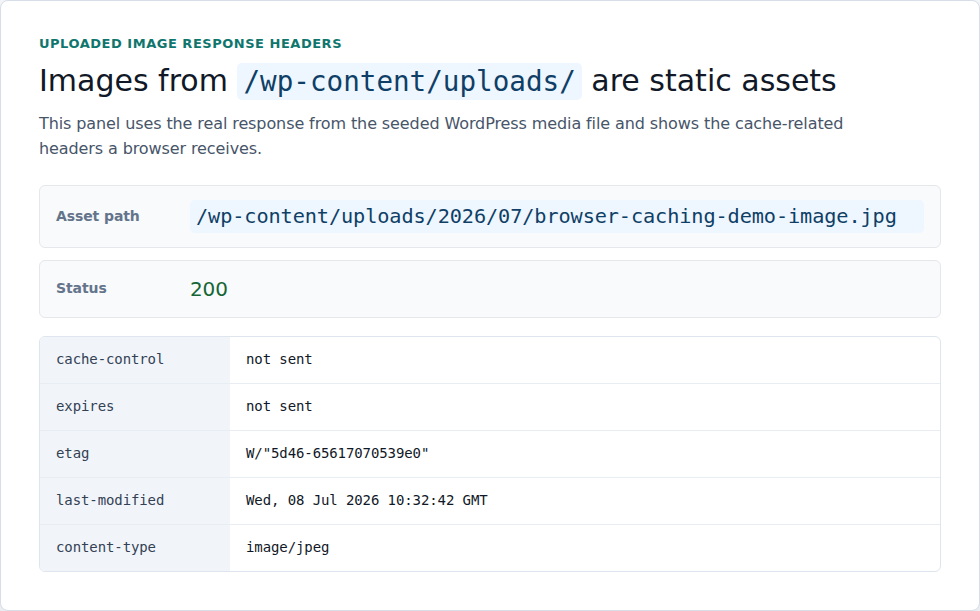Click the 'last-modified' header name cell
This screenshot has width=980, height=611.
click(135, 500)
